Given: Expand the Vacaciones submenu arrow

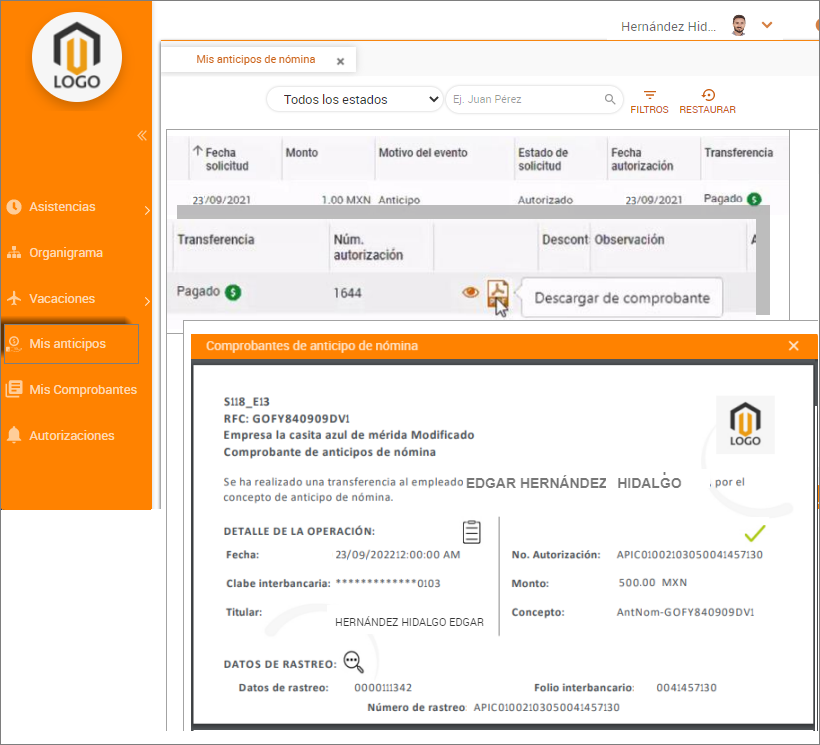Looking at the screenshot, I should [x=147, y=300].
